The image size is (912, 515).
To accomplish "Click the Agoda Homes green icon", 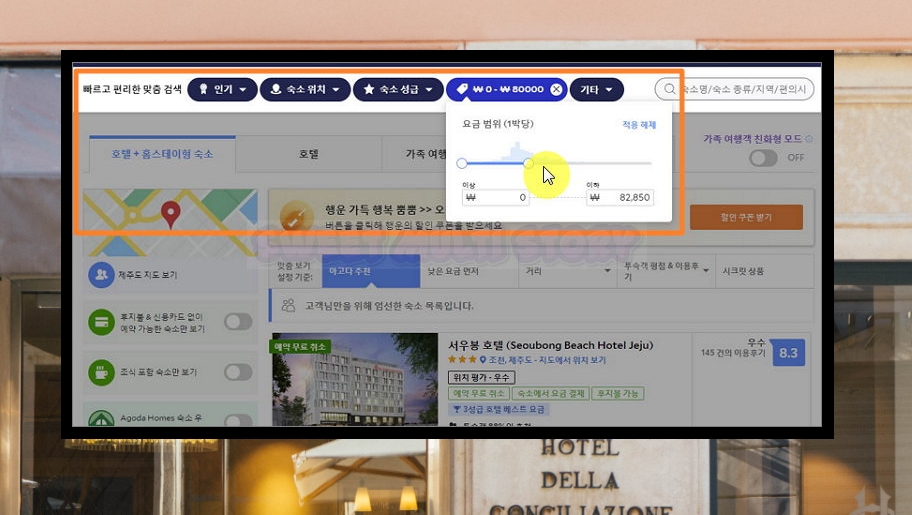I will pos(101,418).
